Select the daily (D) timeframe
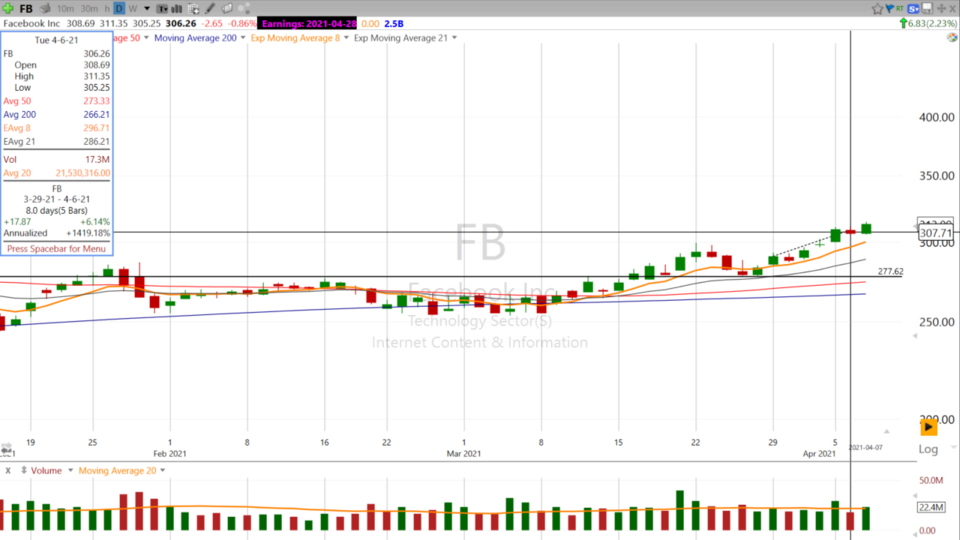The height and width of the screenshot is (540, 960). coord(119,9)
